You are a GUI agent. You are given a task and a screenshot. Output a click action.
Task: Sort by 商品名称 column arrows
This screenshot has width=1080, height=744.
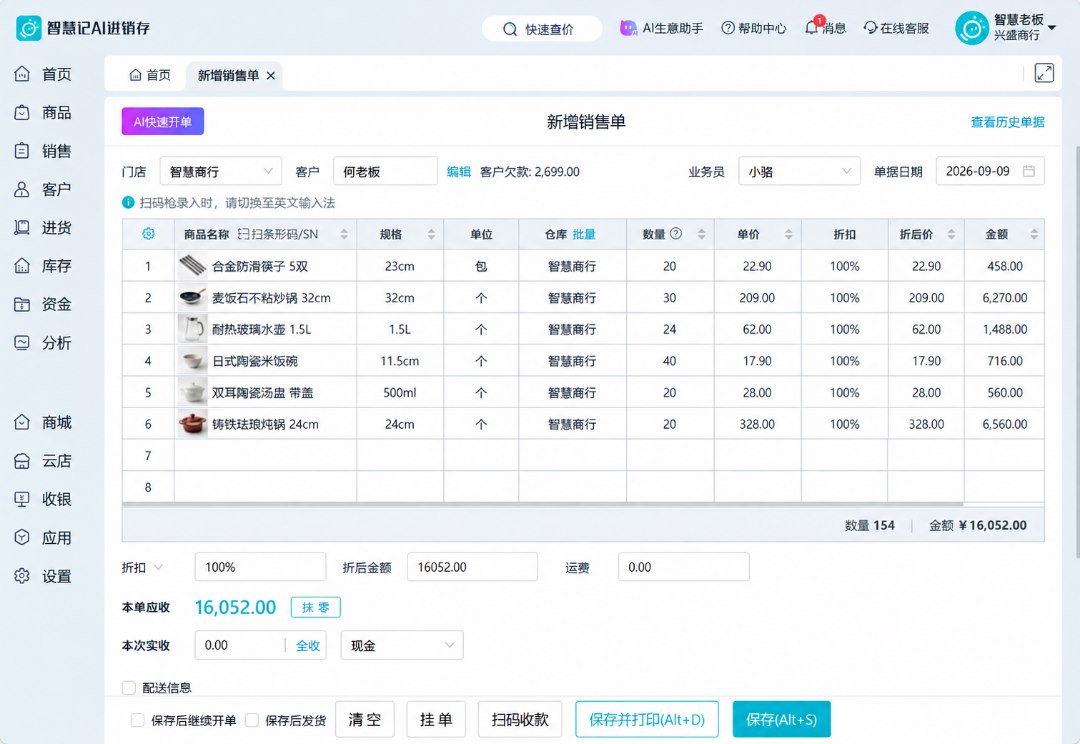pos(344,234)
